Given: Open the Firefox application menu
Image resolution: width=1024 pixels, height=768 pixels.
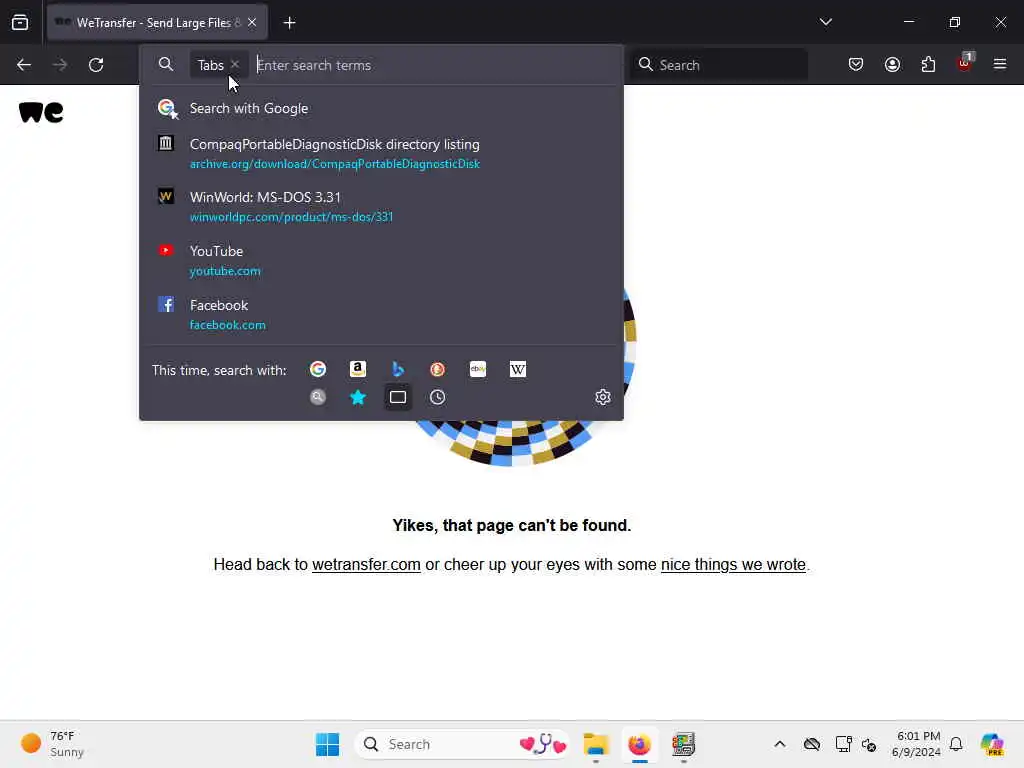Looking at the screenshot, I should coord(1000,64).
